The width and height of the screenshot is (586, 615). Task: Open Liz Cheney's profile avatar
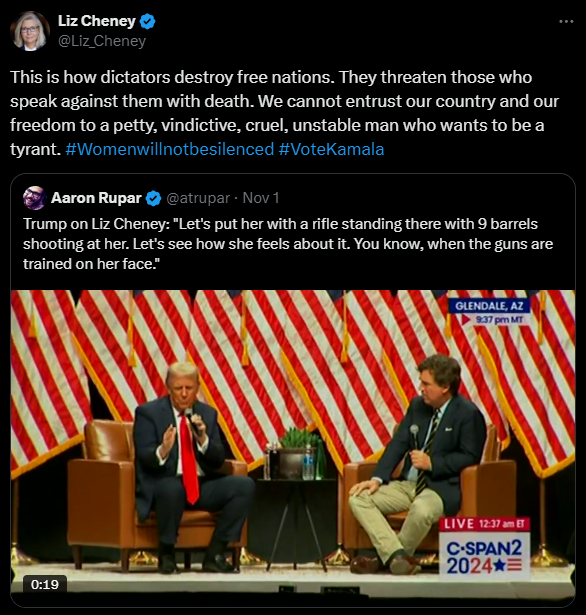point(30,31)
